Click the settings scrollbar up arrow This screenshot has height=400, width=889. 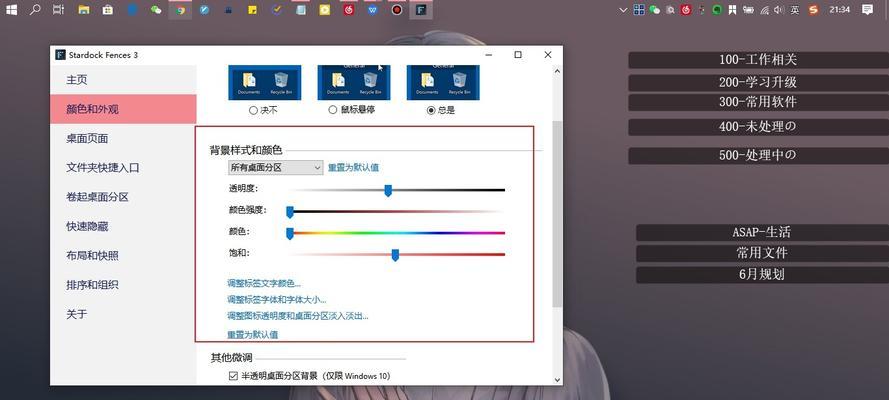557,71
